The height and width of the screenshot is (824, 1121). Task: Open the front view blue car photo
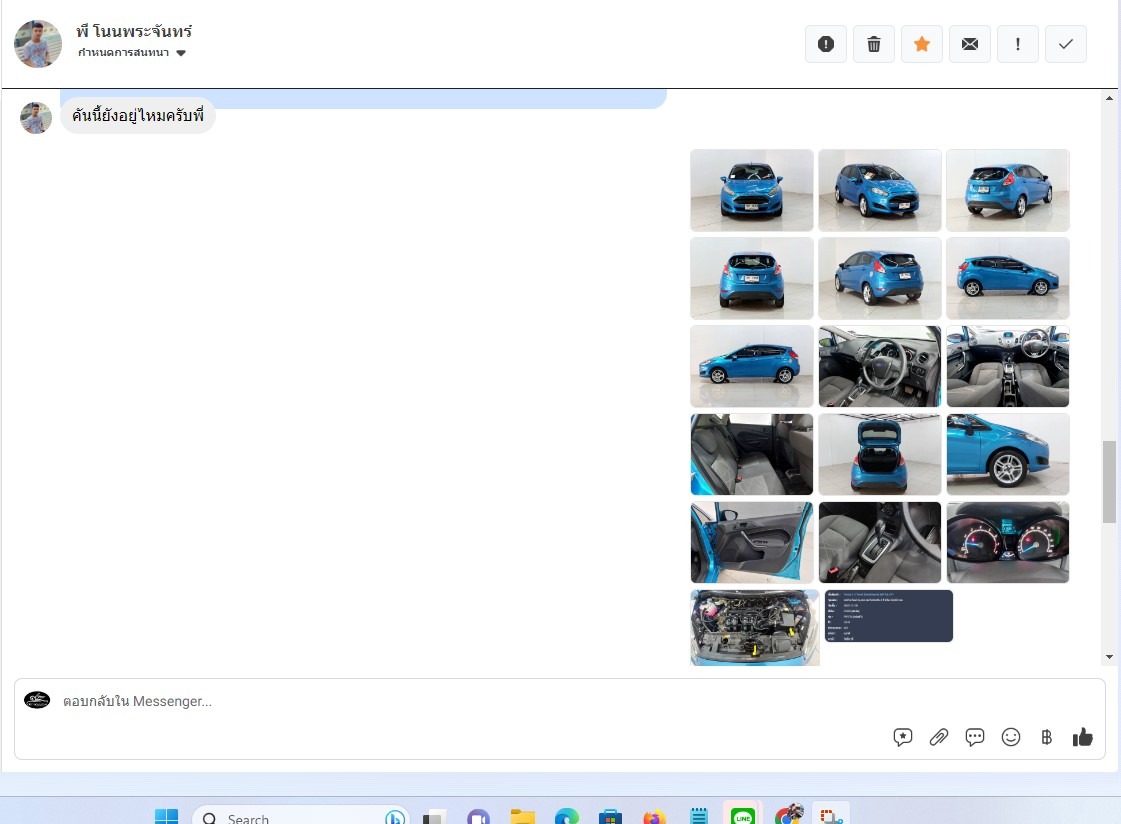752,190
